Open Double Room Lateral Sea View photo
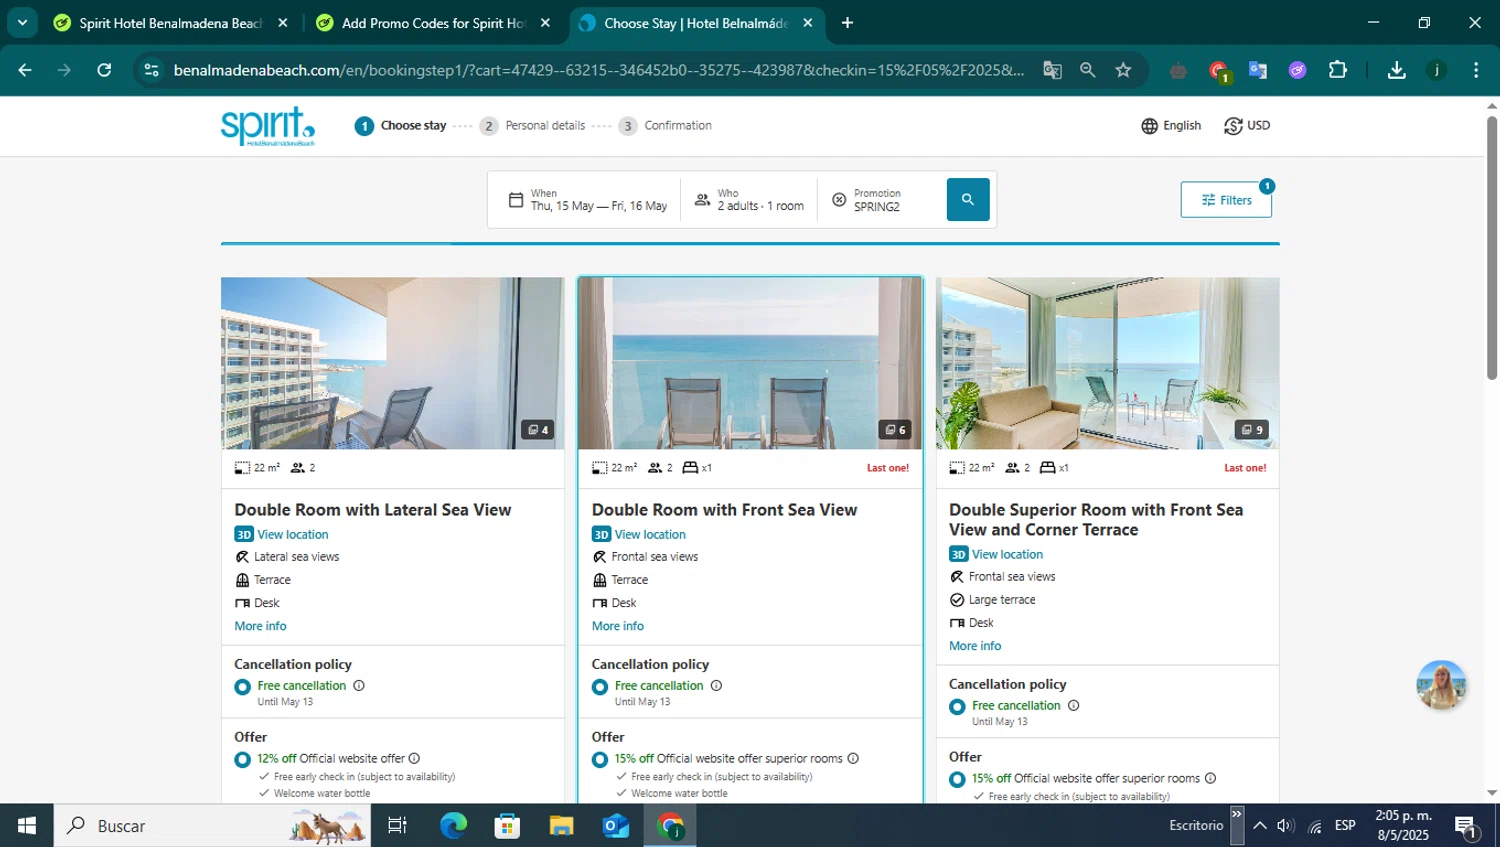Screen dimensions: 1500x847 tap(392, 363)
